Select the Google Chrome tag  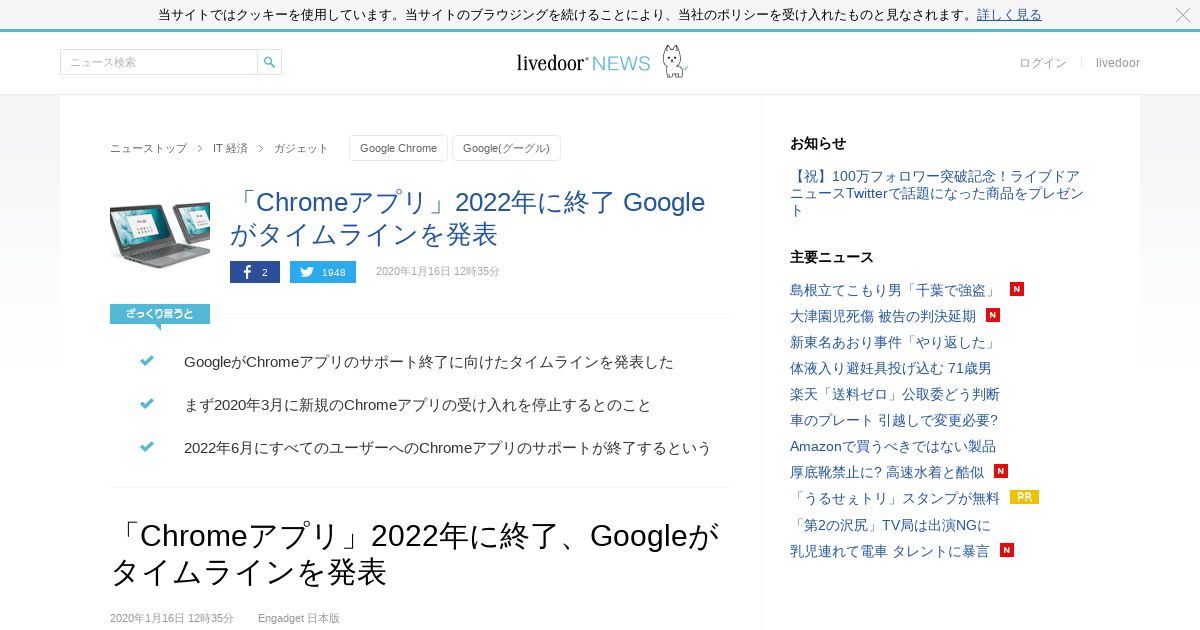[x=398, y=148]
